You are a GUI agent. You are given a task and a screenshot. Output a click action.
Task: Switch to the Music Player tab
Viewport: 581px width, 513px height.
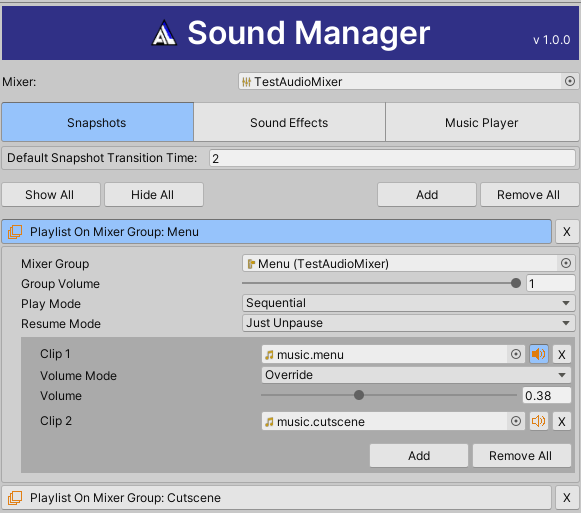point(482,122)
